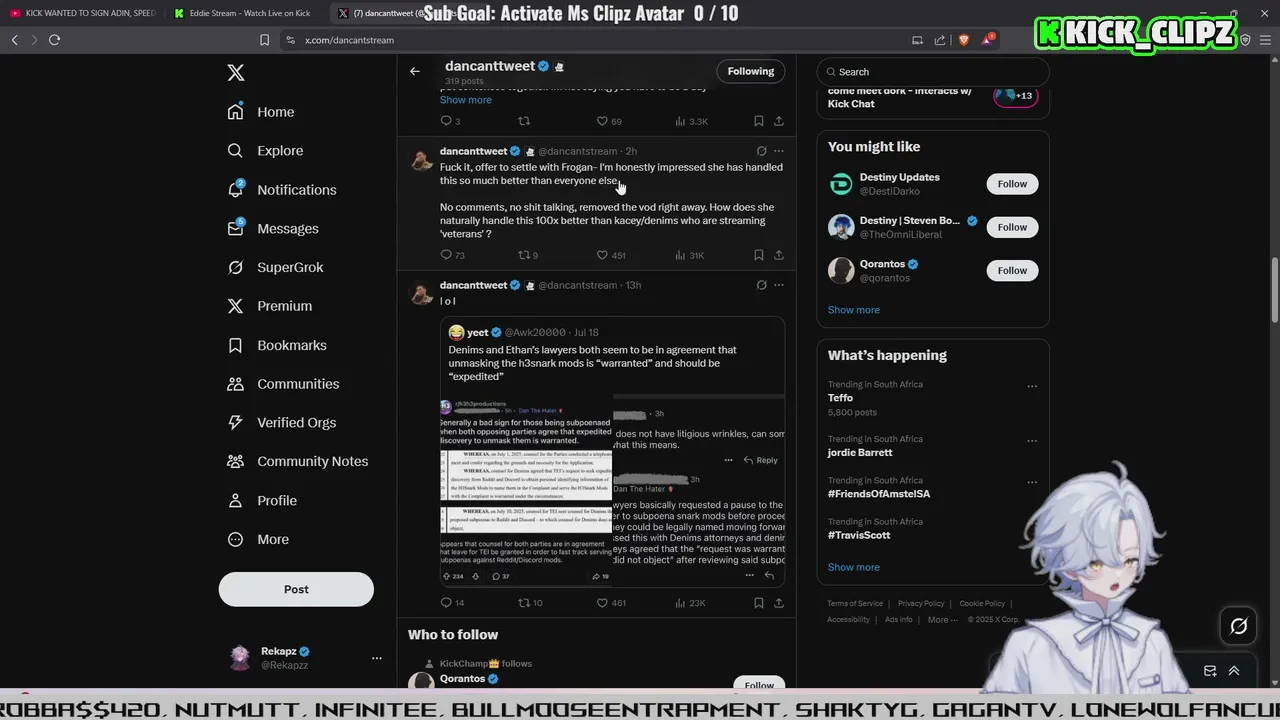Show more trends in What's happening
The width and height of the screenshot is (1280, 720).
[x=854, y=567]
